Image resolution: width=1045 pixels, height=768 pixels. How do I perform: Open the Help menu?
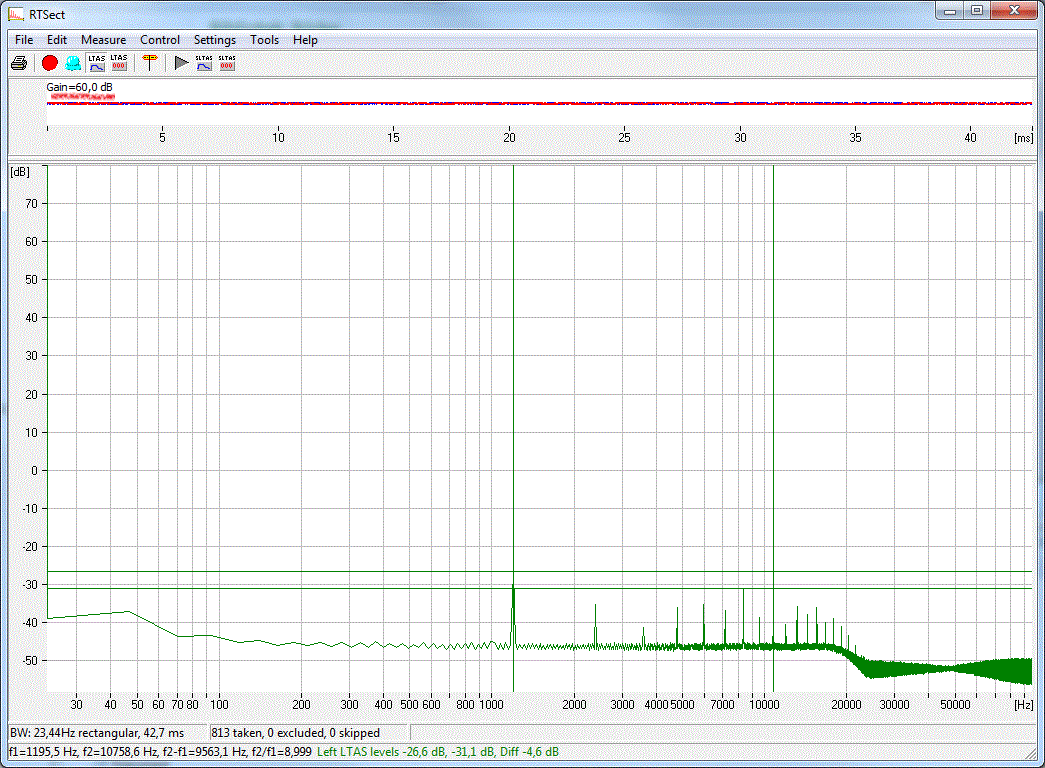(x=305, y=40)
